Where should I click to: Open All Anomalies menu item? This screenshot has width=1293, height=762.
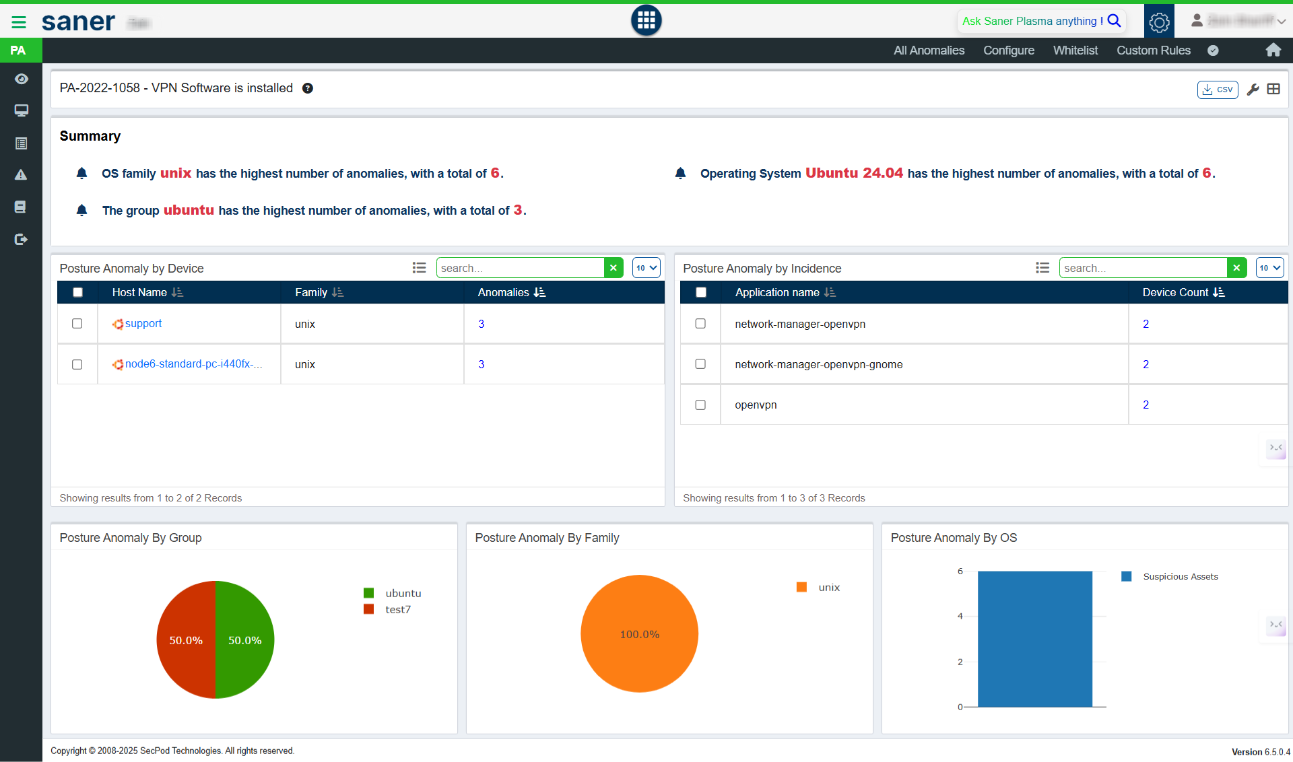click(x=929, y=50)
